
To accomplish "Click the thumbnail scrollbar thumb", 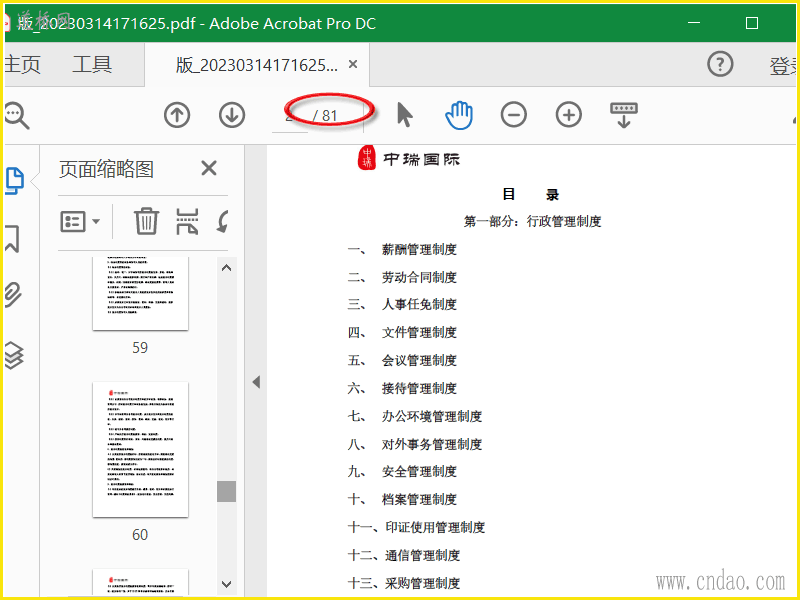I will point(227,491).
